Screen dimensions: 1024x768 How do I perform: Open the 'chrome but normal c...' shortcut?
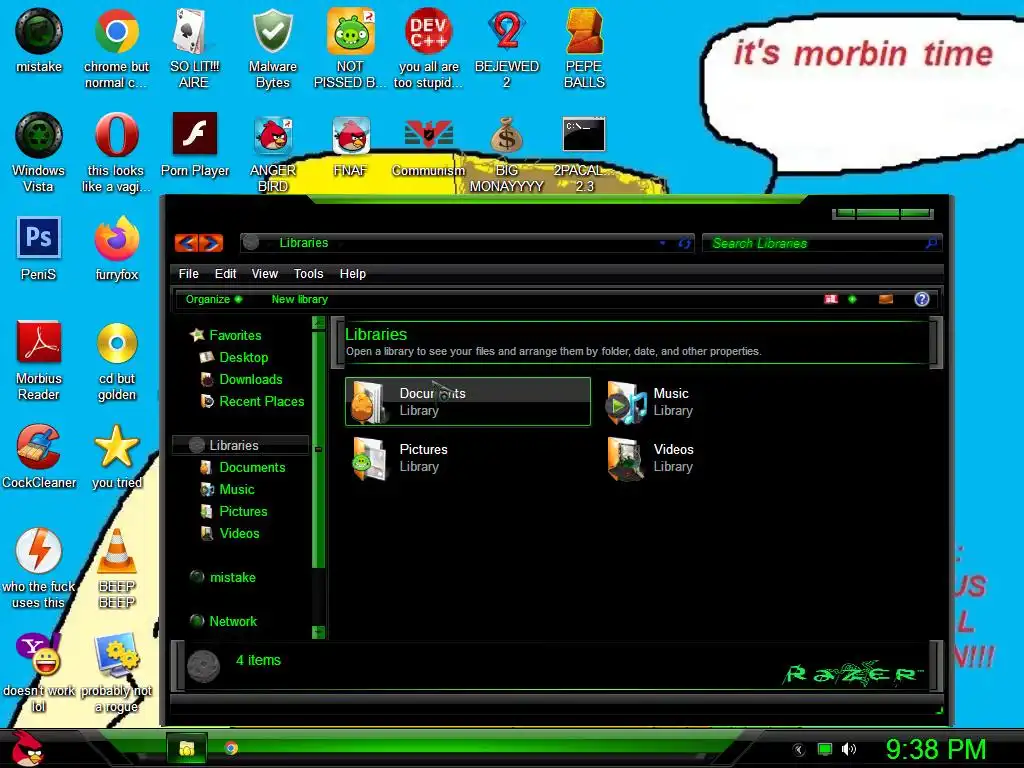pos(116,48)
